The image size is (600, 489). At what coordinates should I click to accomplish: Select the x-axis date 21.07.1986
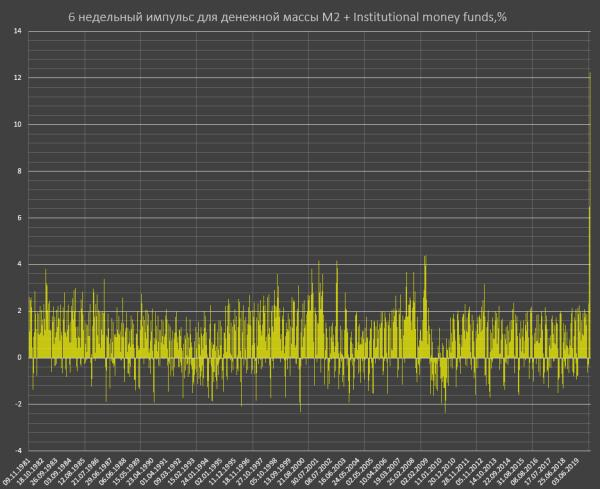pos(85,471)
